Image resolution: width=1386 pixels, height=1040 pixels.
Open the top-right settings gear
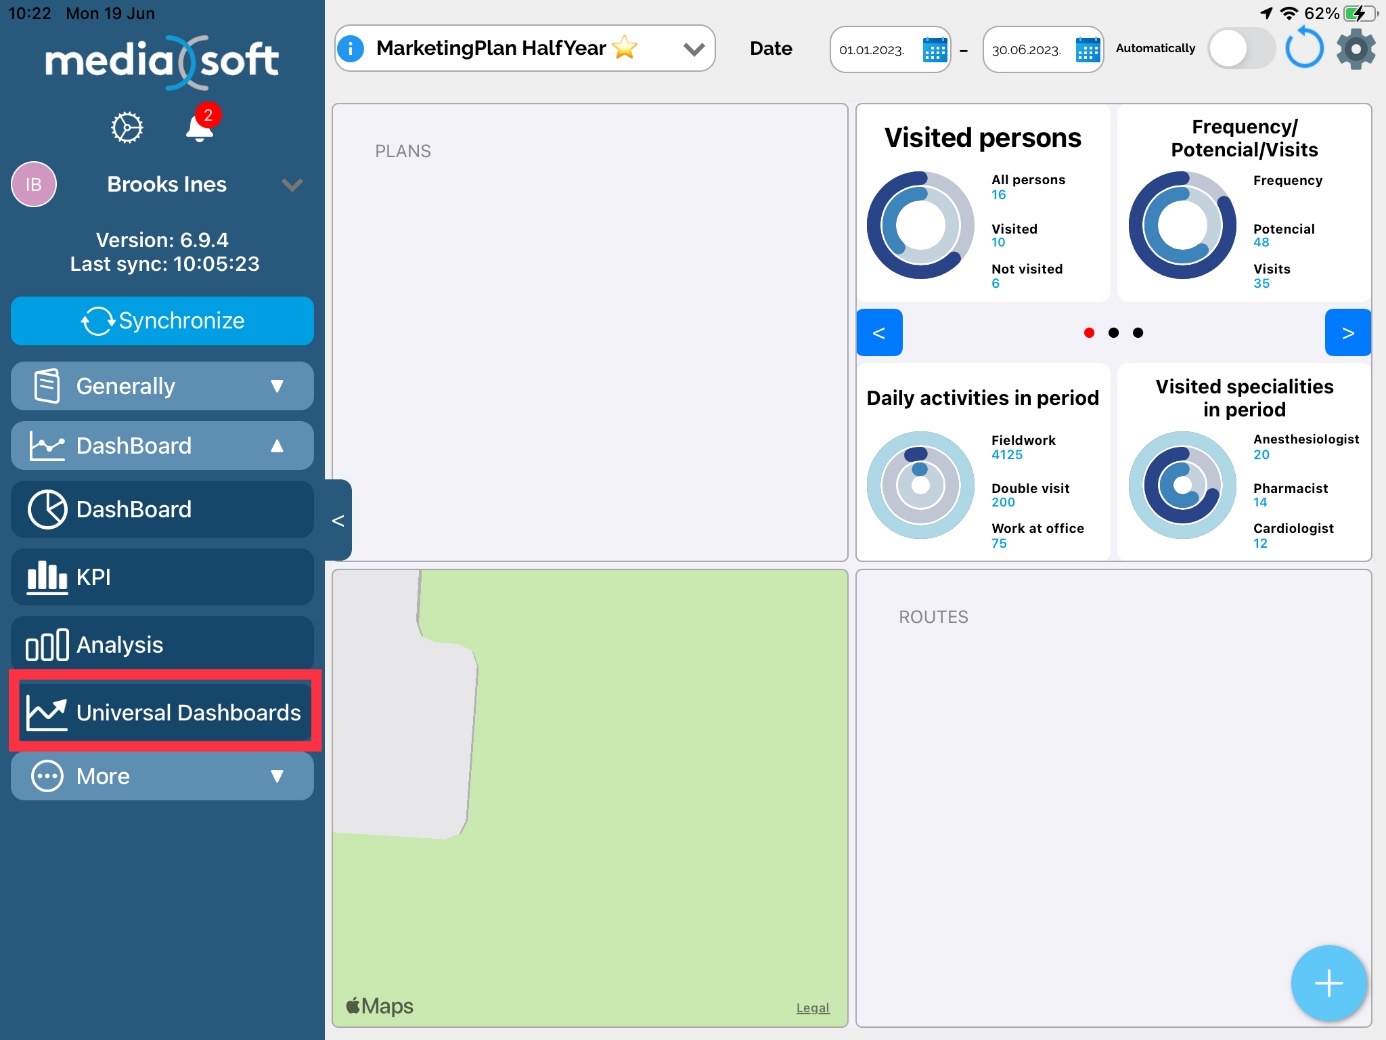[1356, 48]
